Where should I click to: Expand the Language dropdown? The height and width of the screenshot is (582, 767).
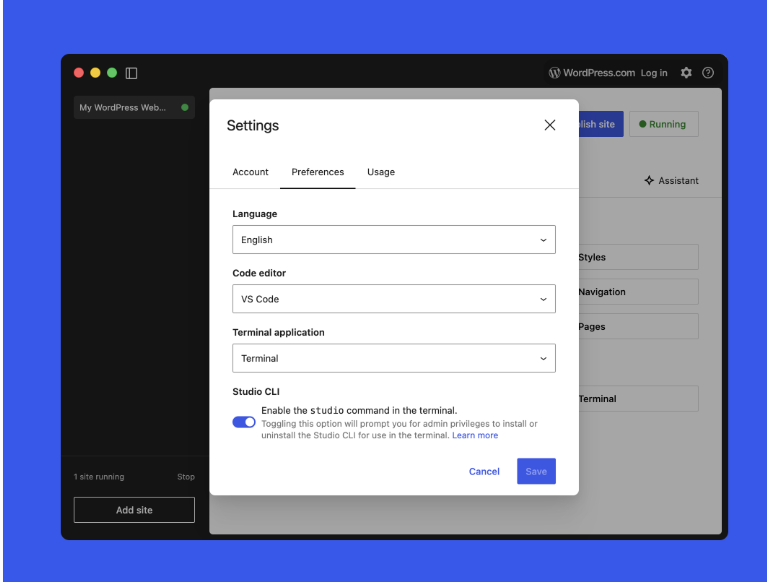[x=393, y=240]
